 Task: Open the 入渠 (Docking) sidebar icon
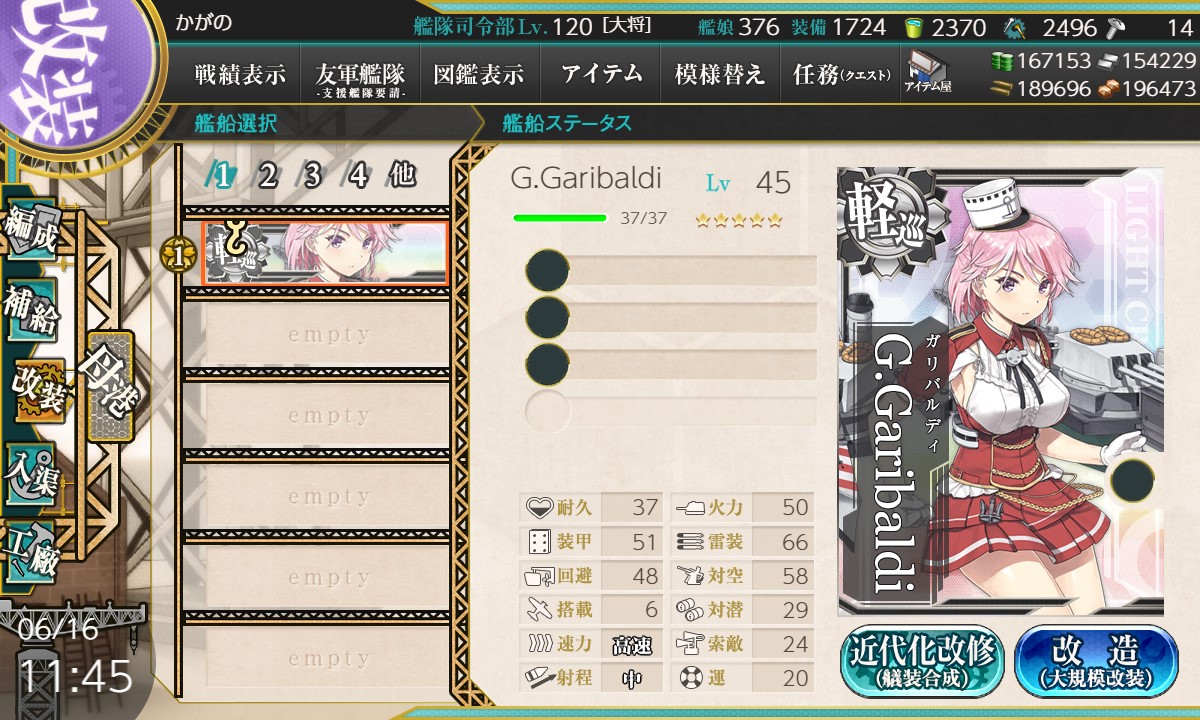click(32, 471)
